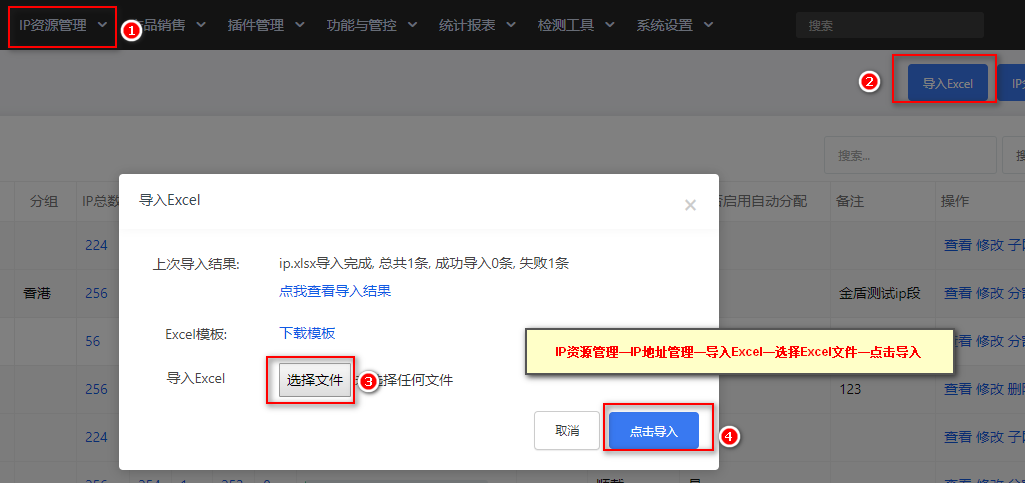Screen dimensions: 1025x483
Task: Click 查看 in the 香港 row
Action: 958,293
